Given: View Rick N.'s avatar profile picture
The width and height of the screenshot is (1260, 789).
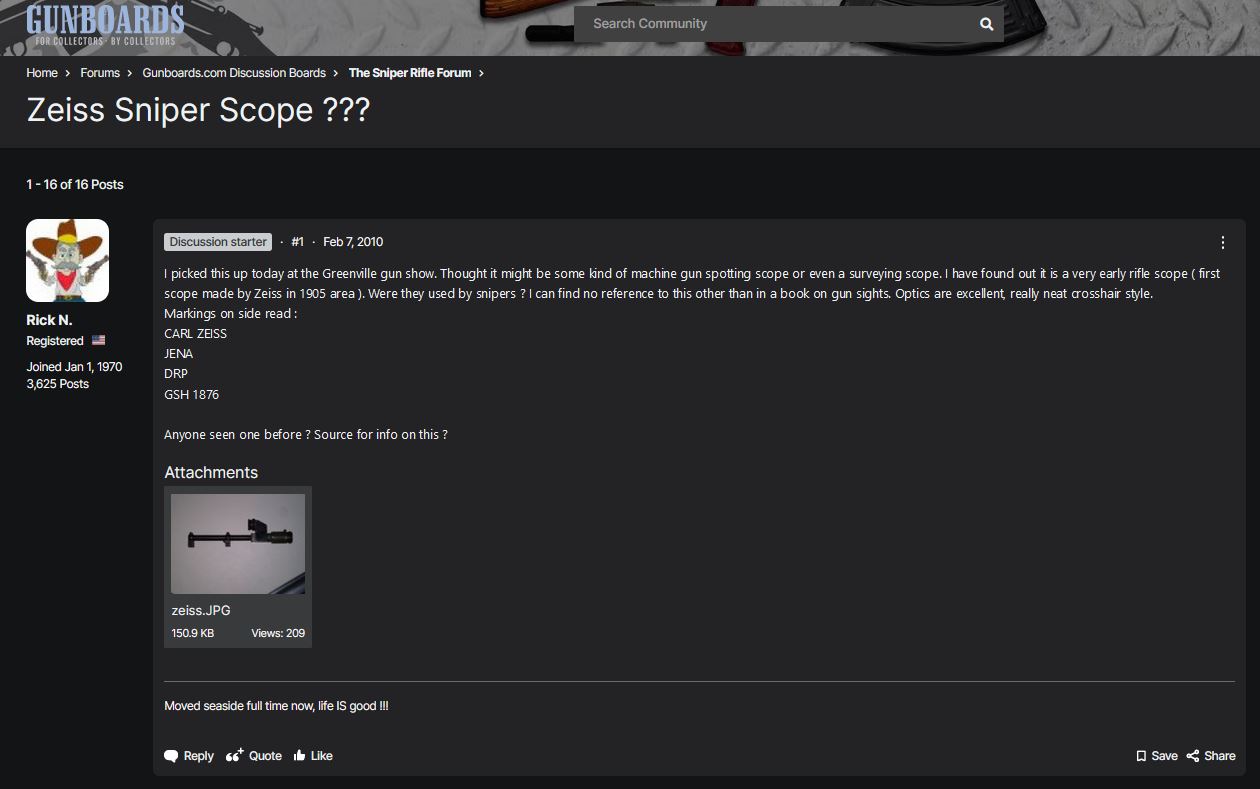Looking at the screenshot, I should [x=67, y=260].
